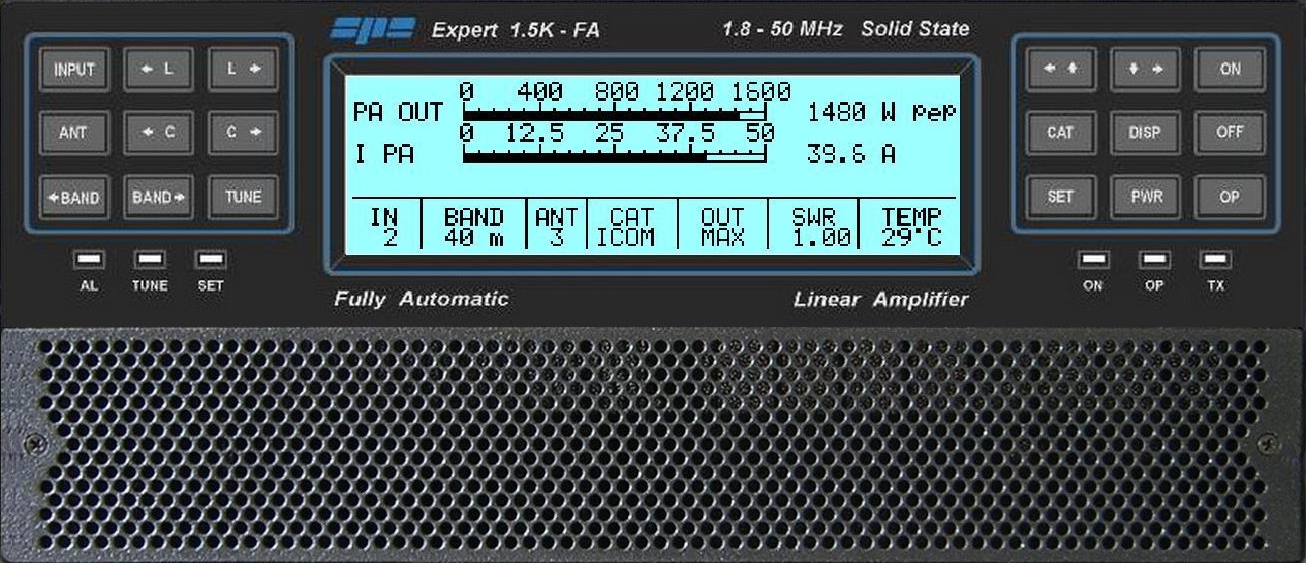Click the 'TEMP 29°C' display cell

(909, 226)
